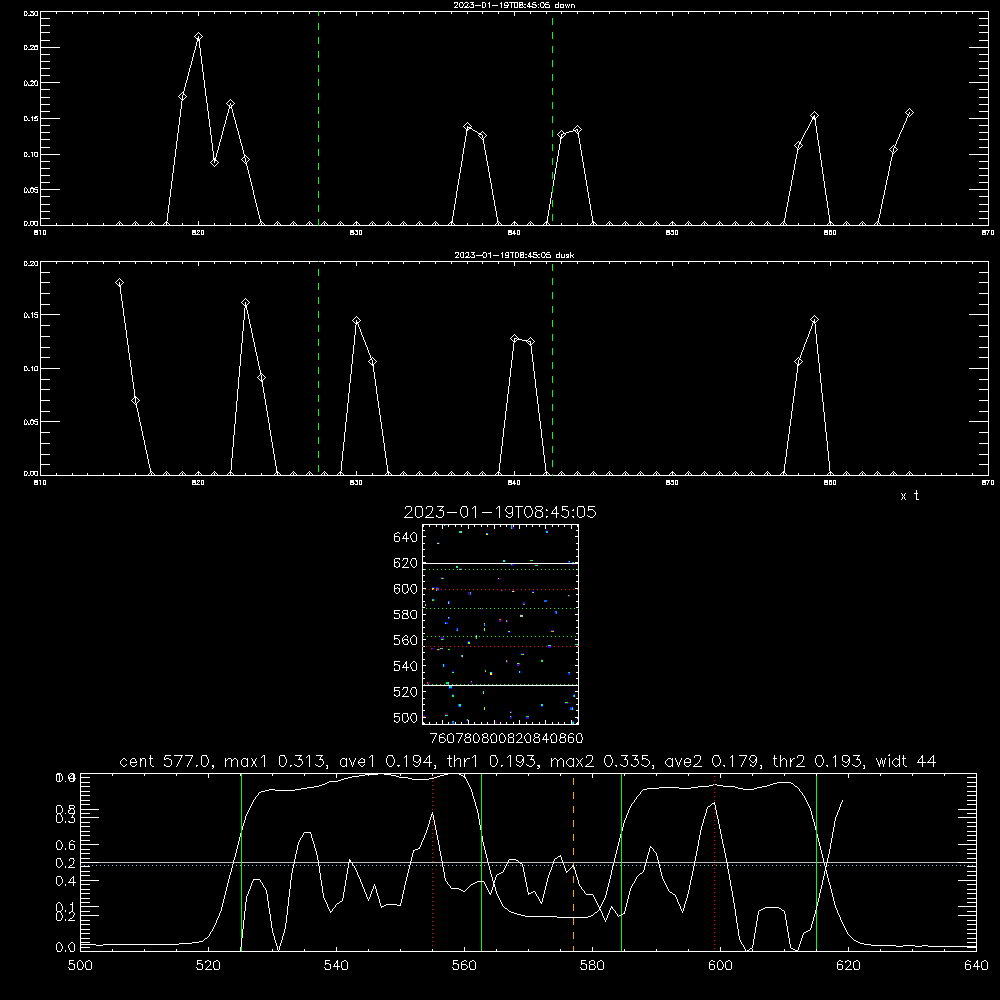The image size is (1000, 1000).
Task: Click the 'x t' label below dusk plot
Action: click(909, 496)
